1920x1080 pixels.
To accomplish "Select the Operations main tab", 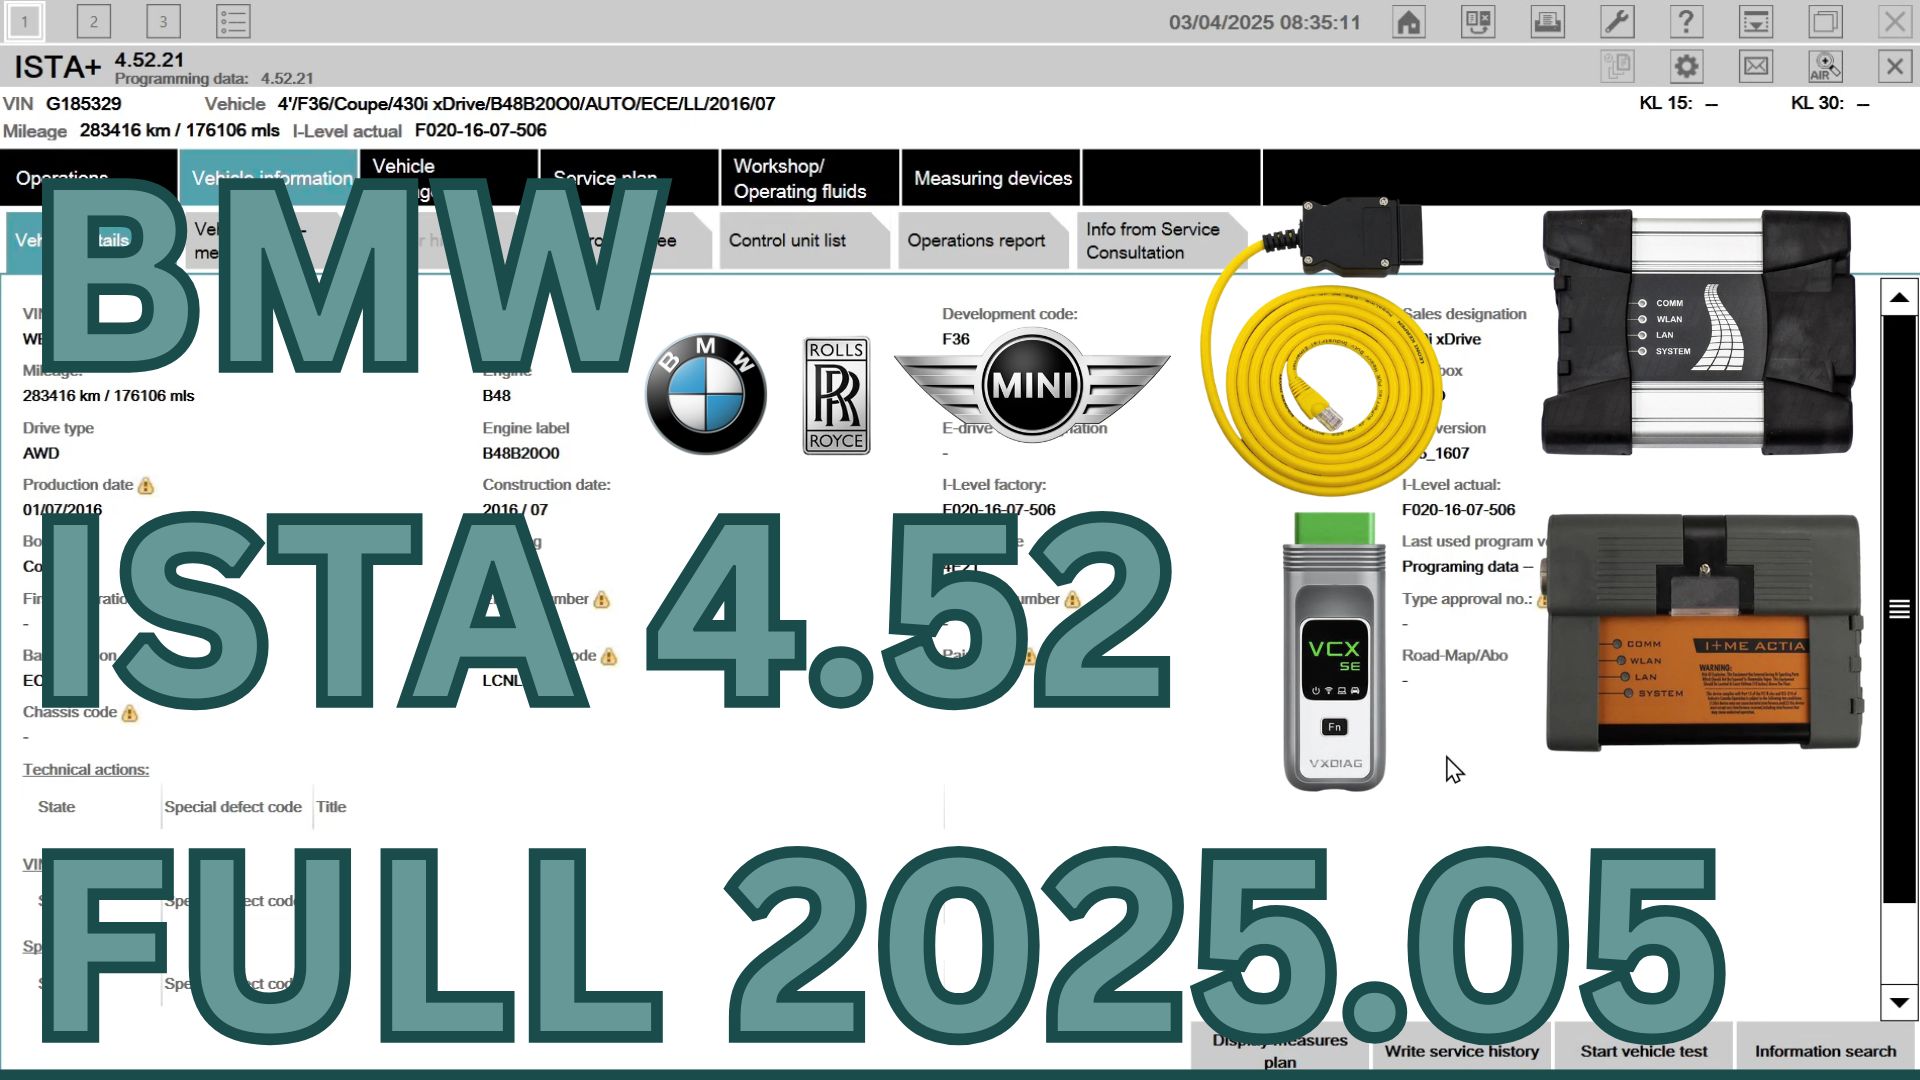I will 89,178.
